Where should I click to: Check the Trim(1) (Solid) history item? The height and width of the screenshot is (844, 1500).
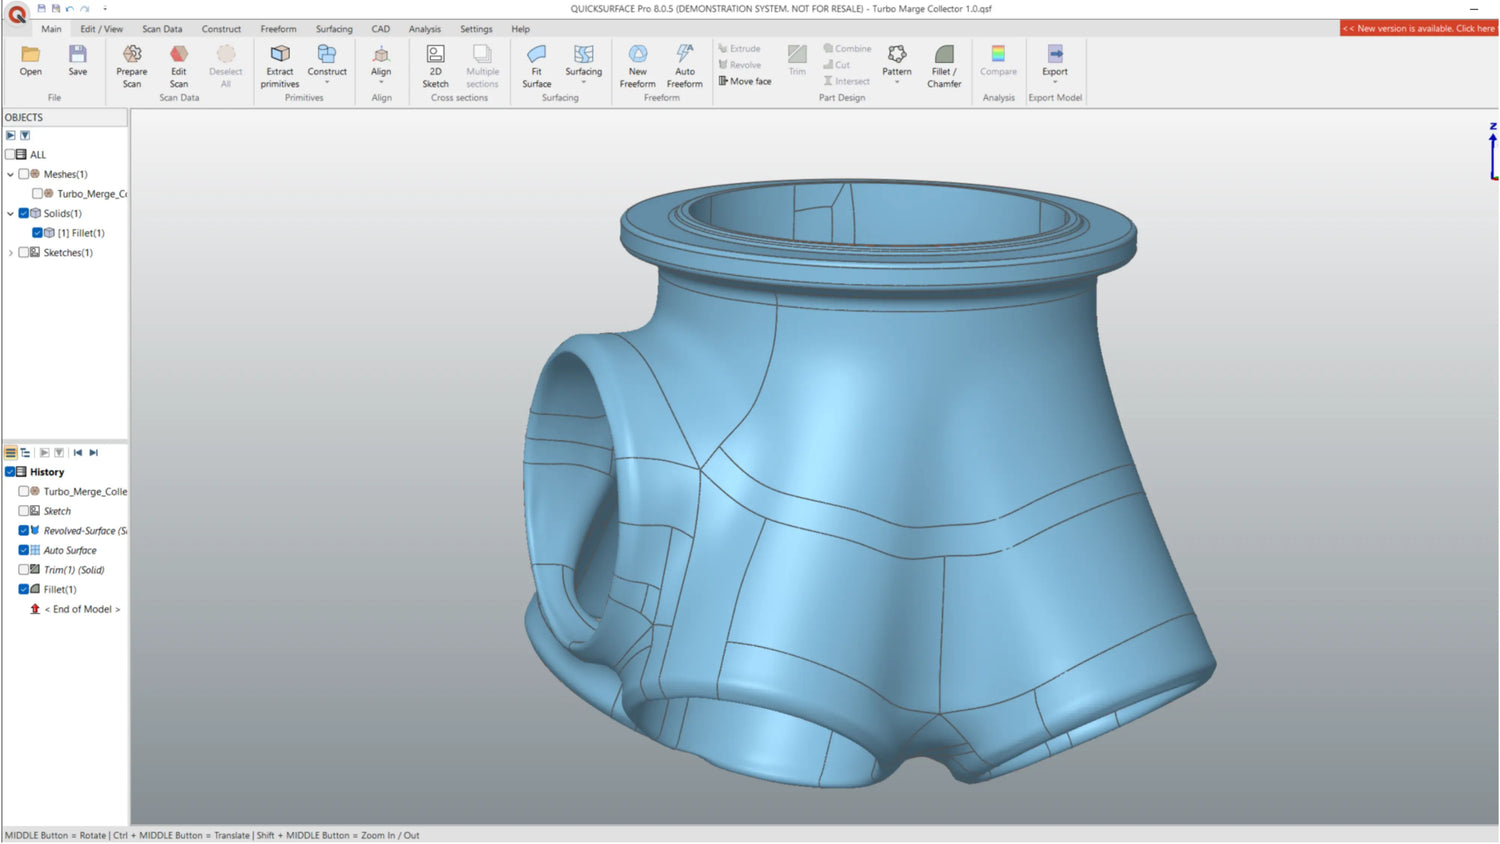pyautogui.click(x=24, y=570)
